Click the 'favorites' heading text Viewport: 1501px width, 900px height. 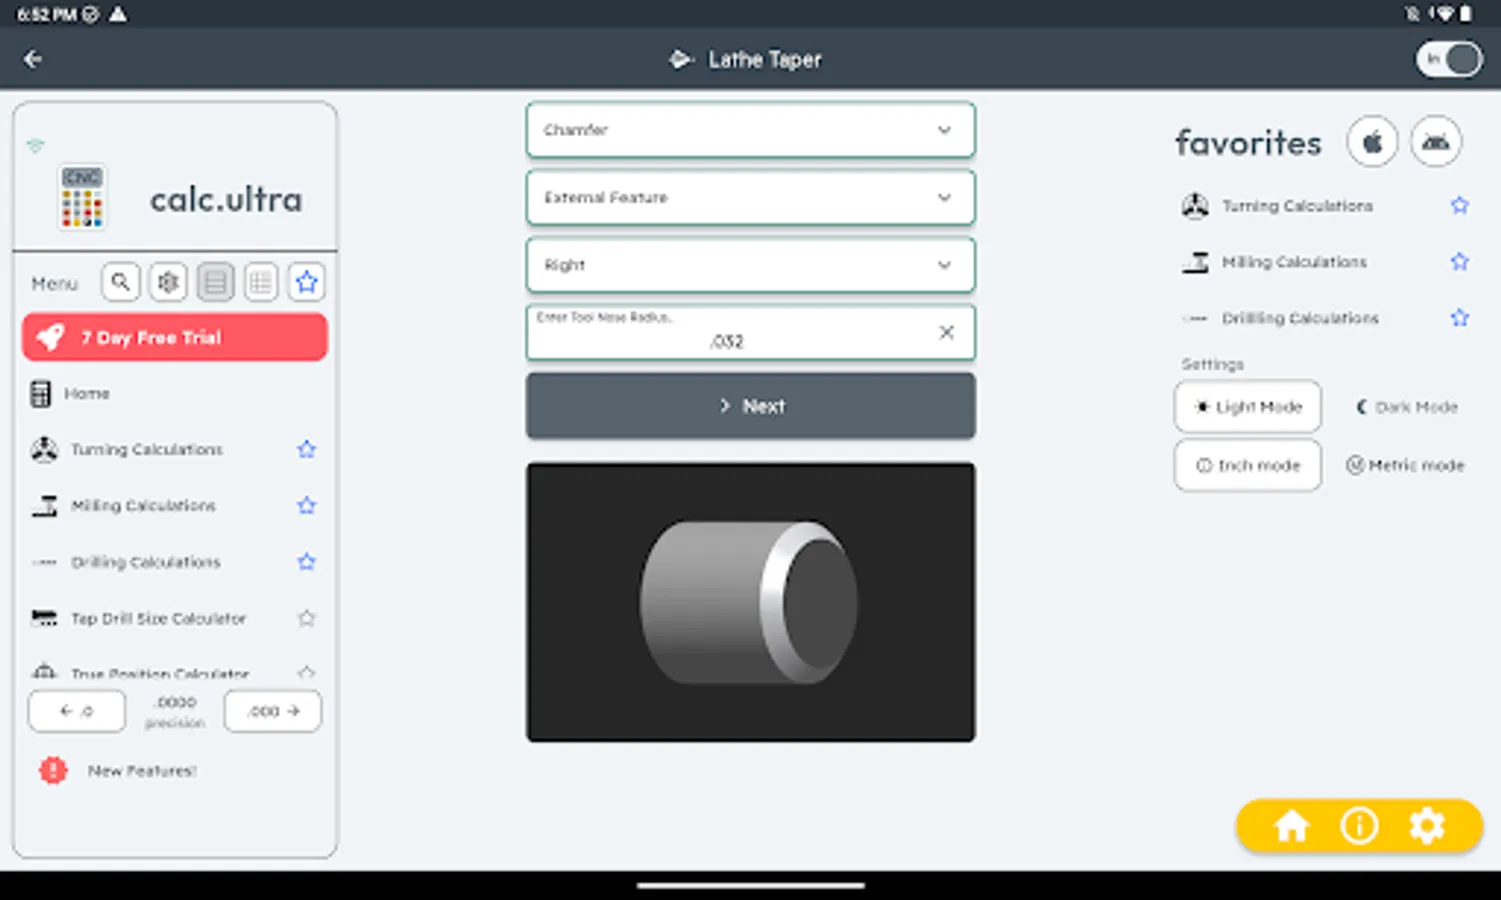point(1248,143)
